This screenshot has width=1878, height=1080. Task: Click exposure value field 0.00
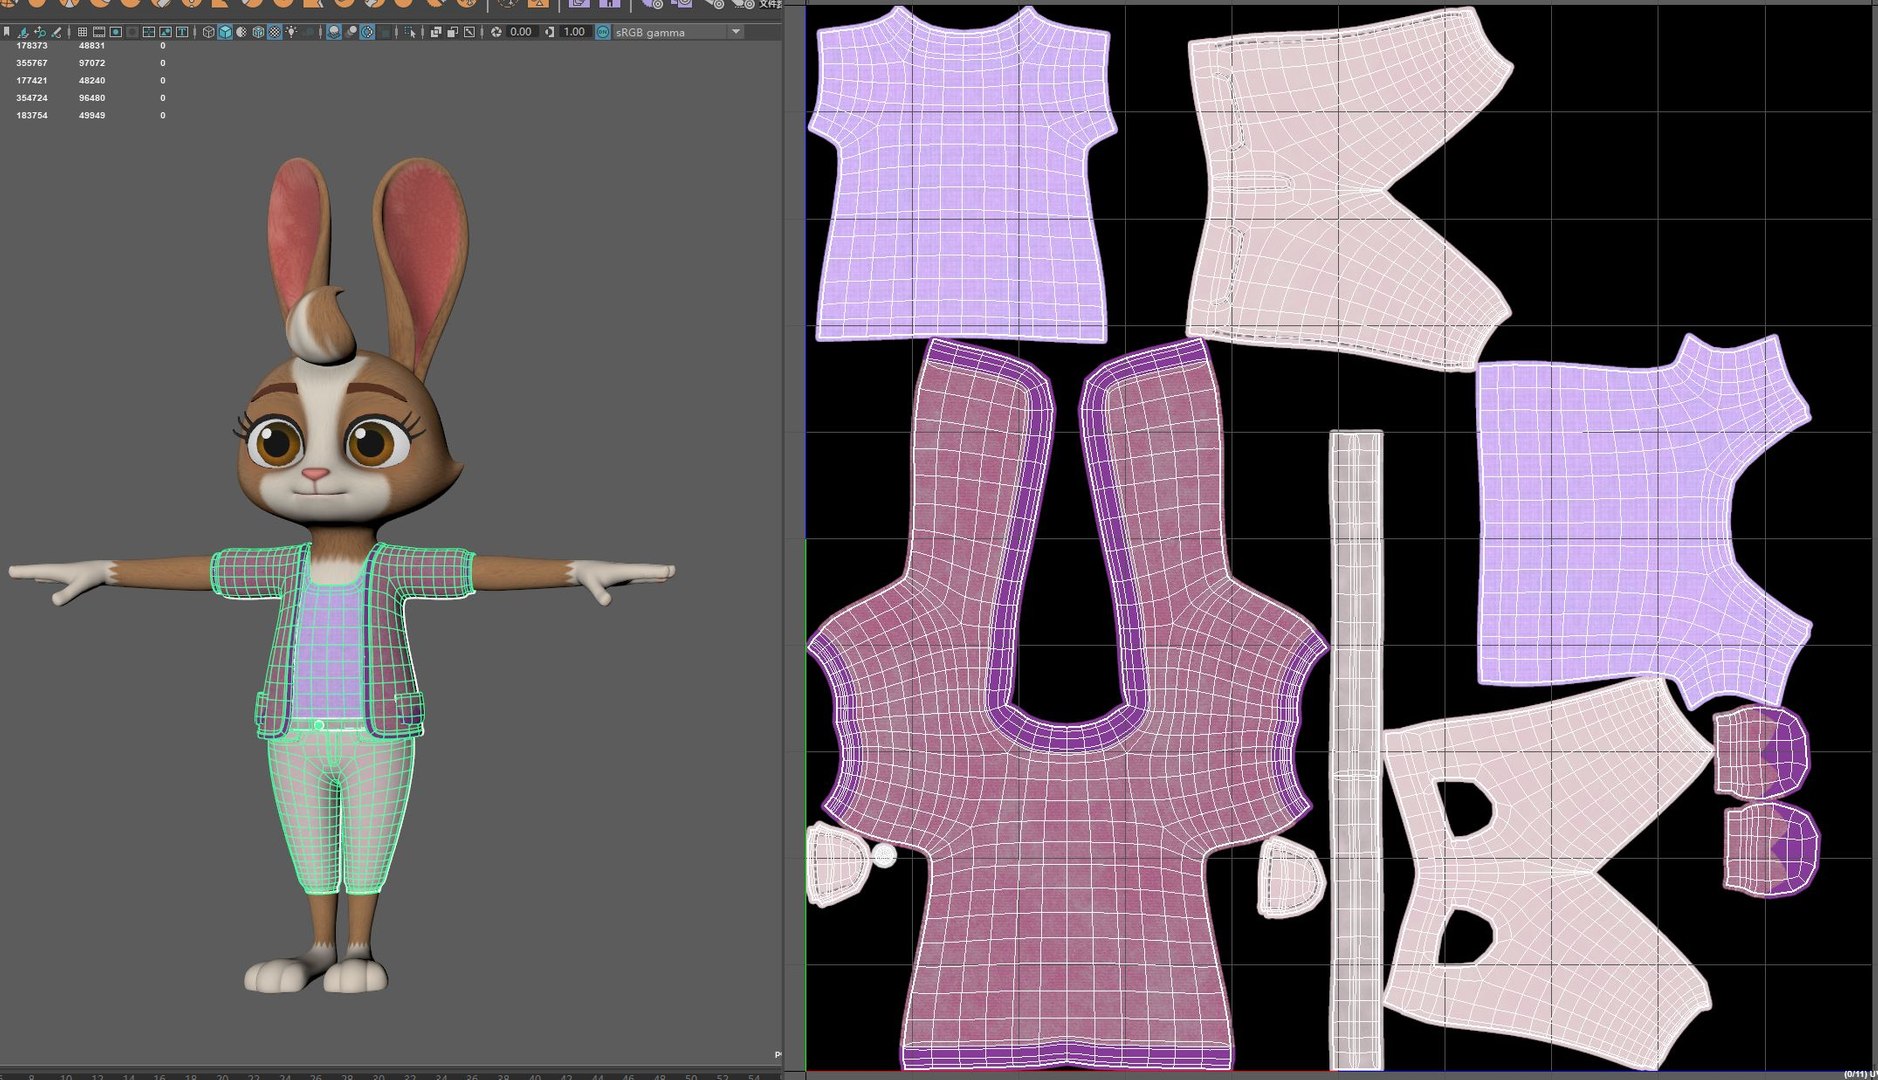coord(521,32)
